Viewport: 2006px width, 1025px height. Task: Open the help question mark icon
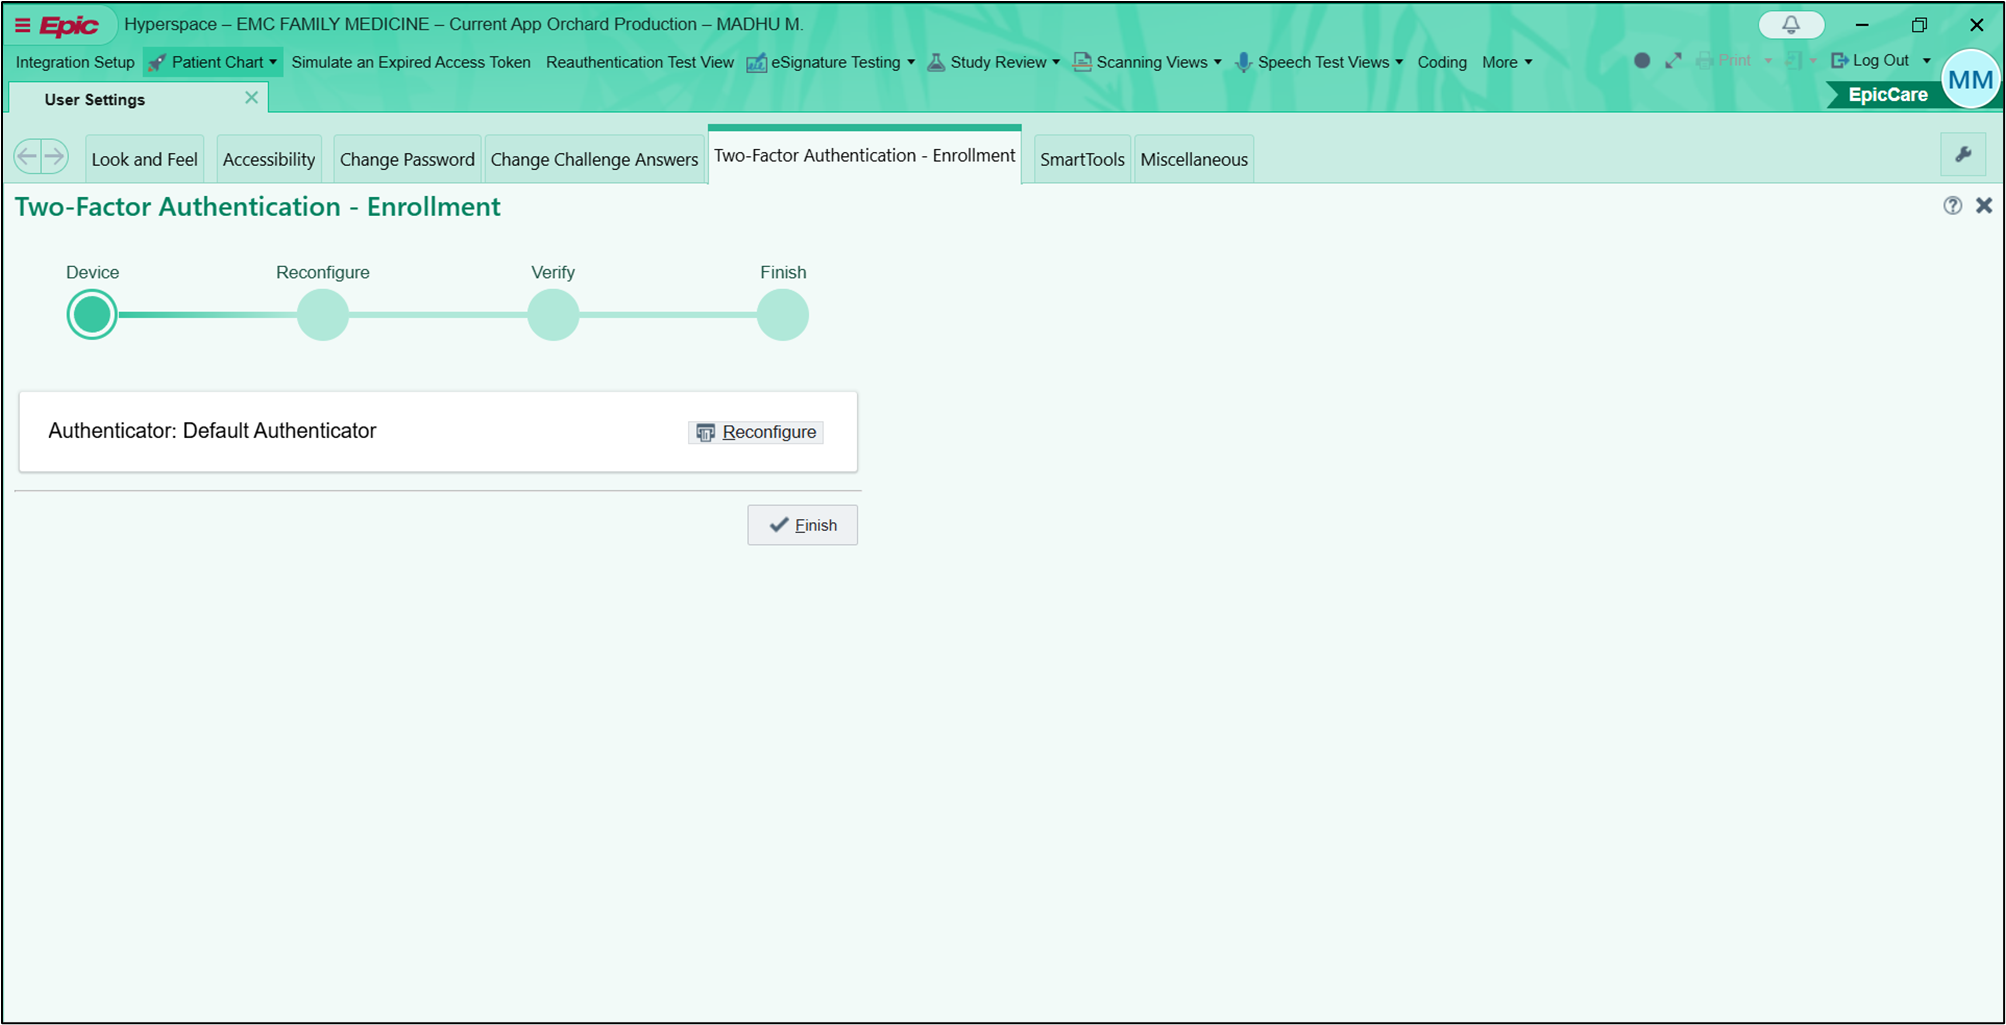(1952, 205)
